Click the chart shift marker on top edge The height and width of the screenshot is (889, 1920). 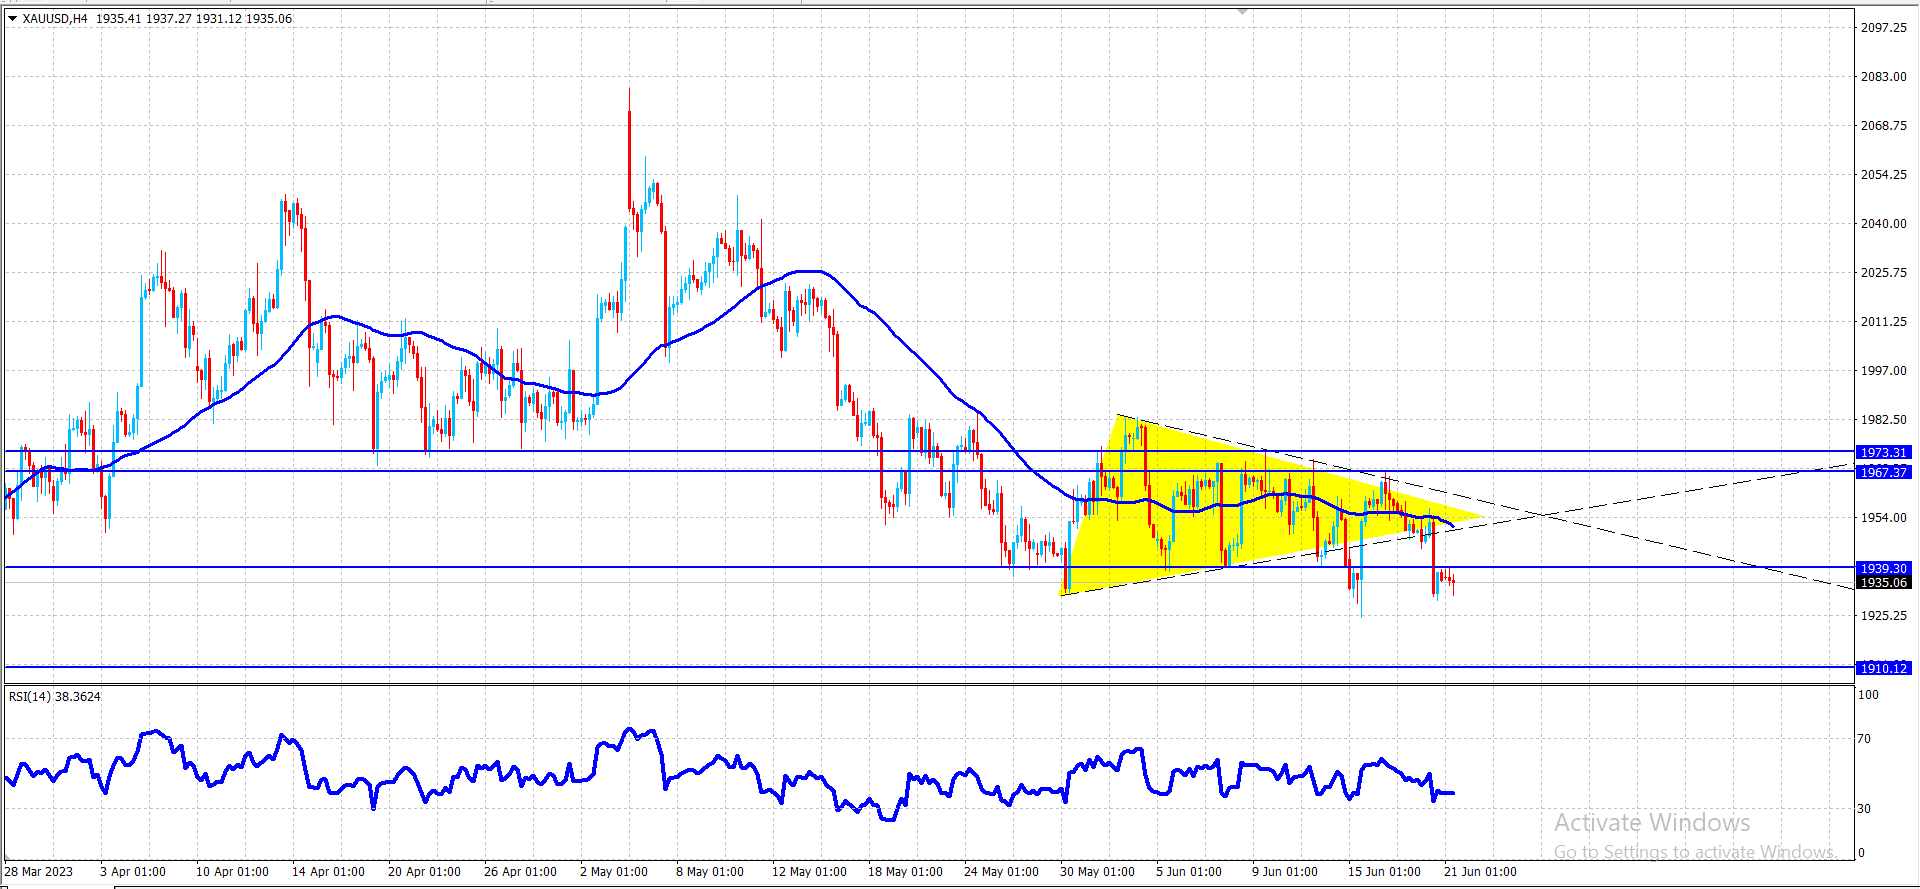(x=1242, y=11)
